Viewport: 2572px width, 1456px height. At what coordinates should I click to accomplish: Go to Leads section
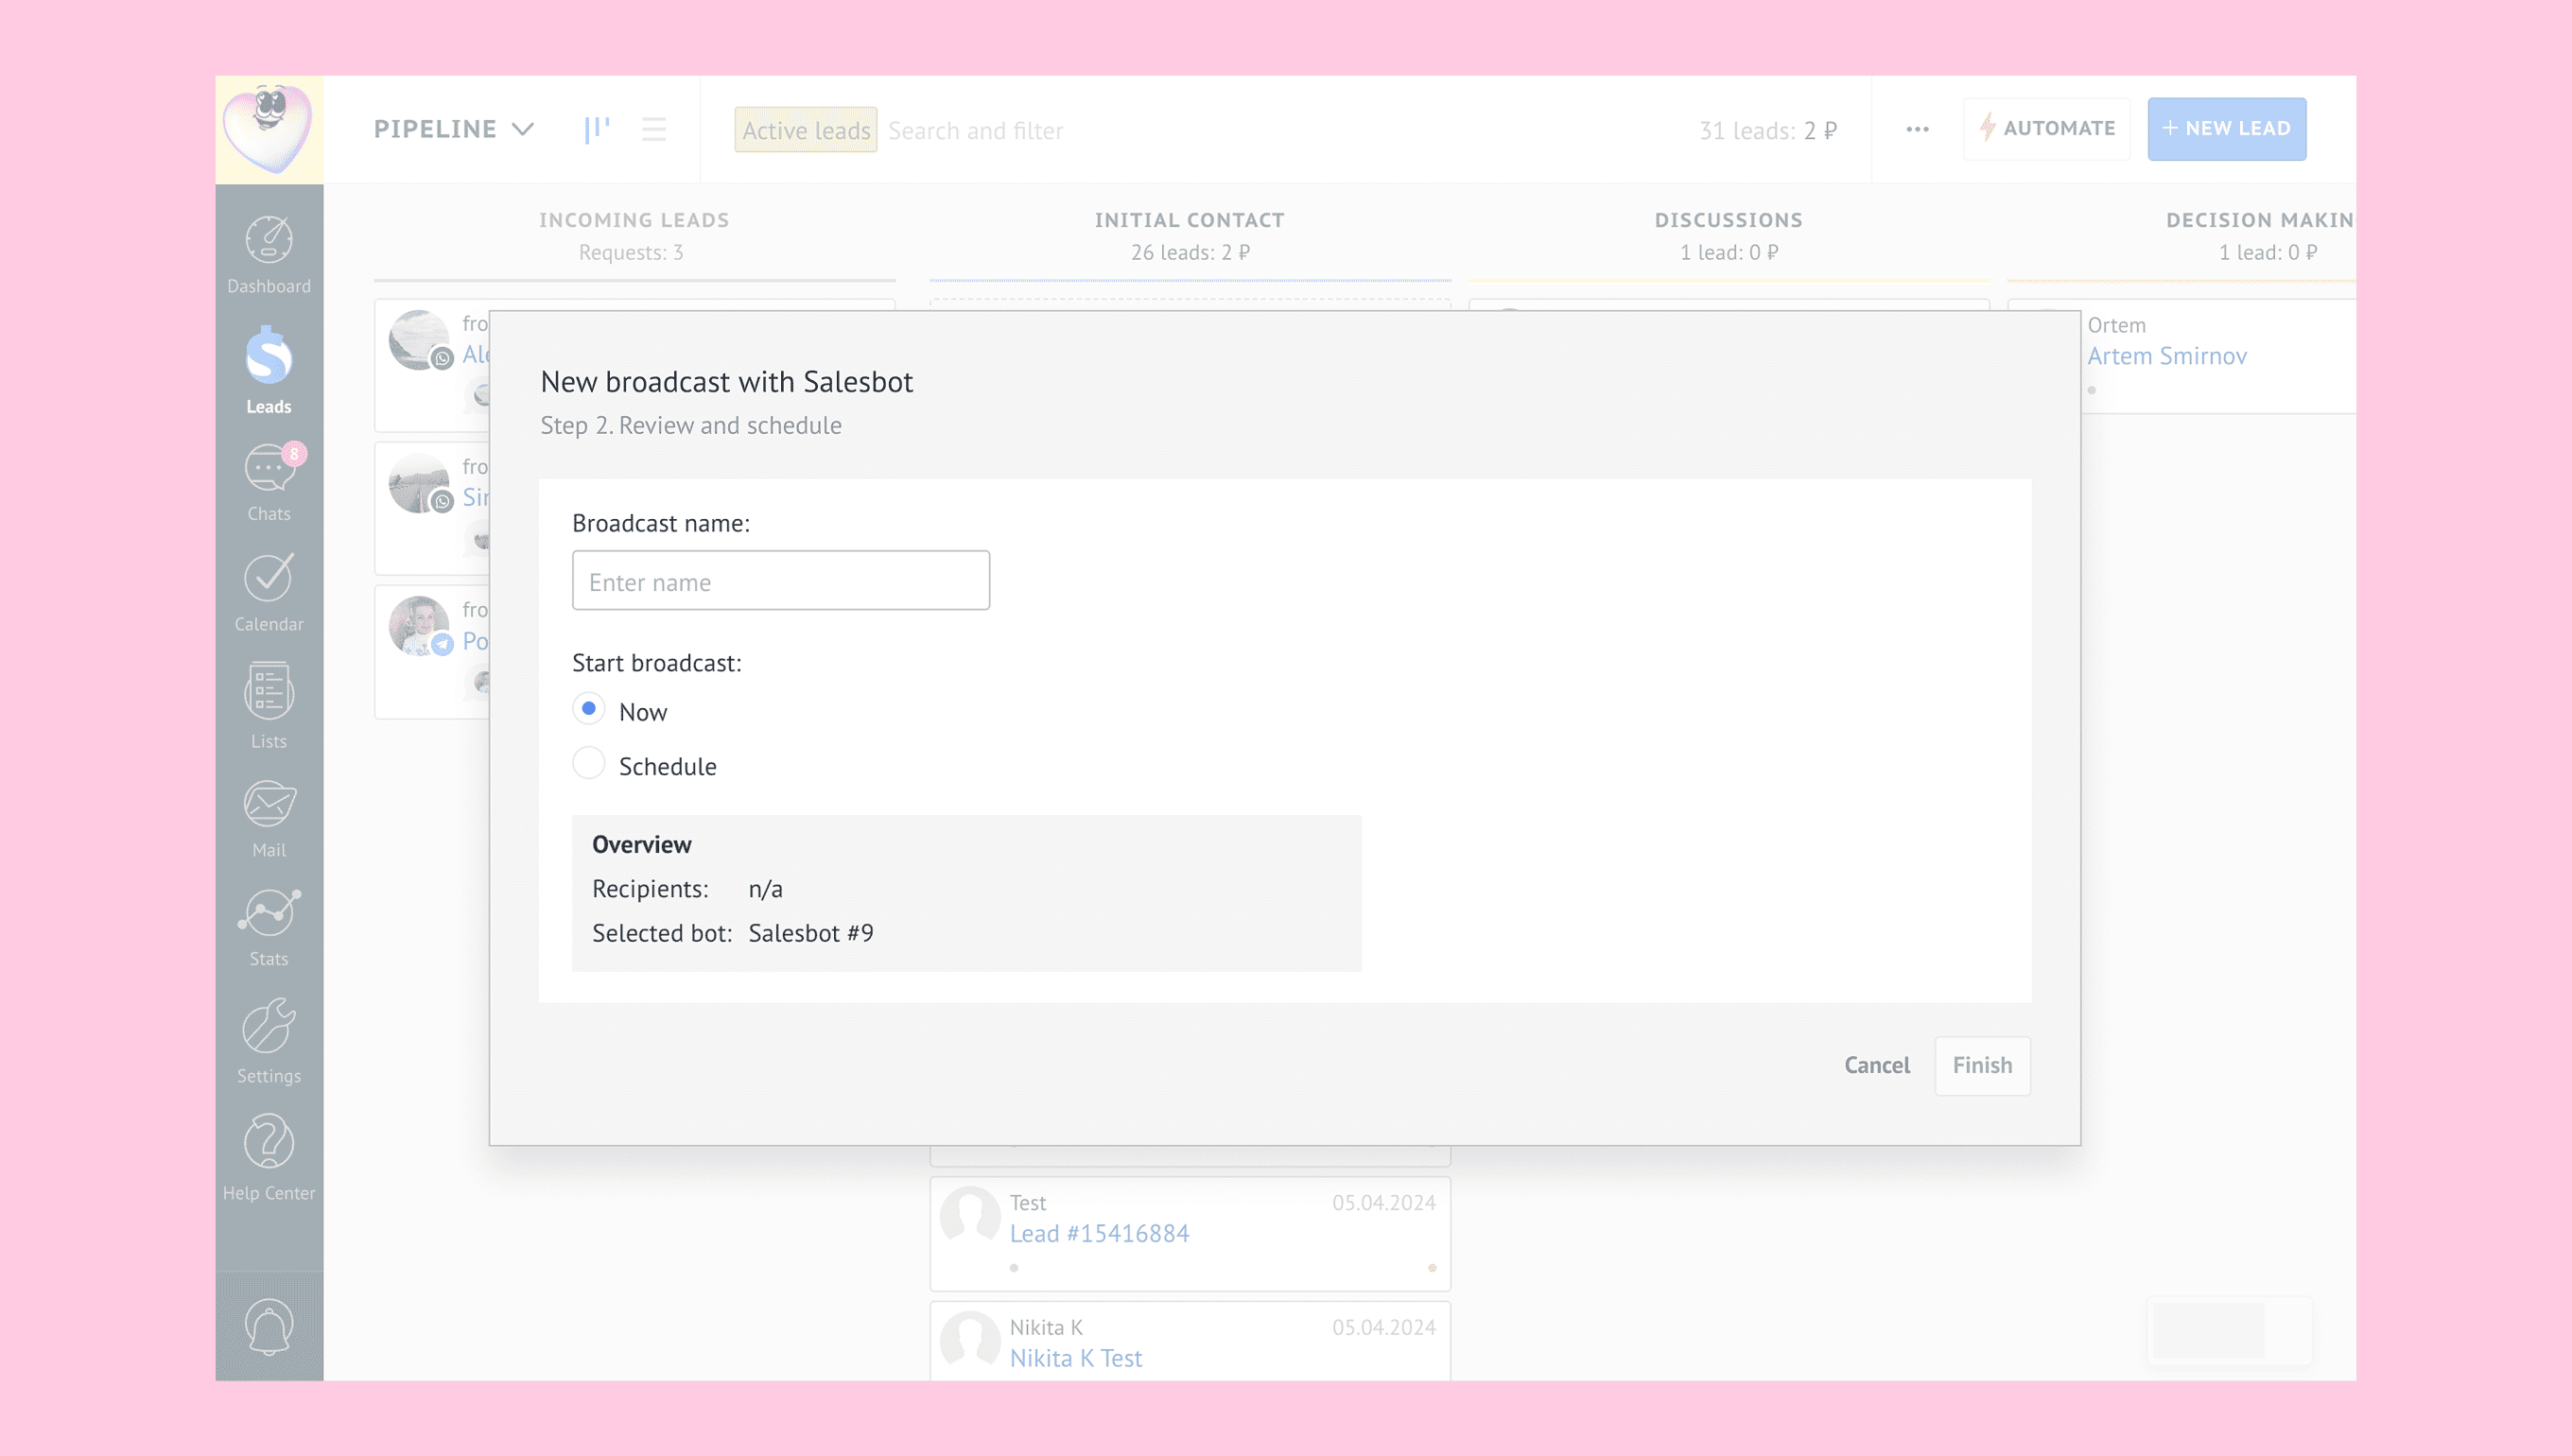[268, 370]
